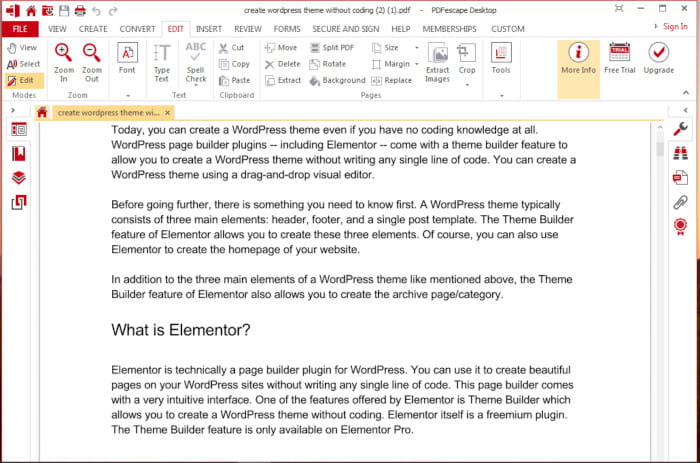Switch to the INSERT ribbon tab
Image resolution: width=700 pixels, height=463 pixels.
(209, 29)
